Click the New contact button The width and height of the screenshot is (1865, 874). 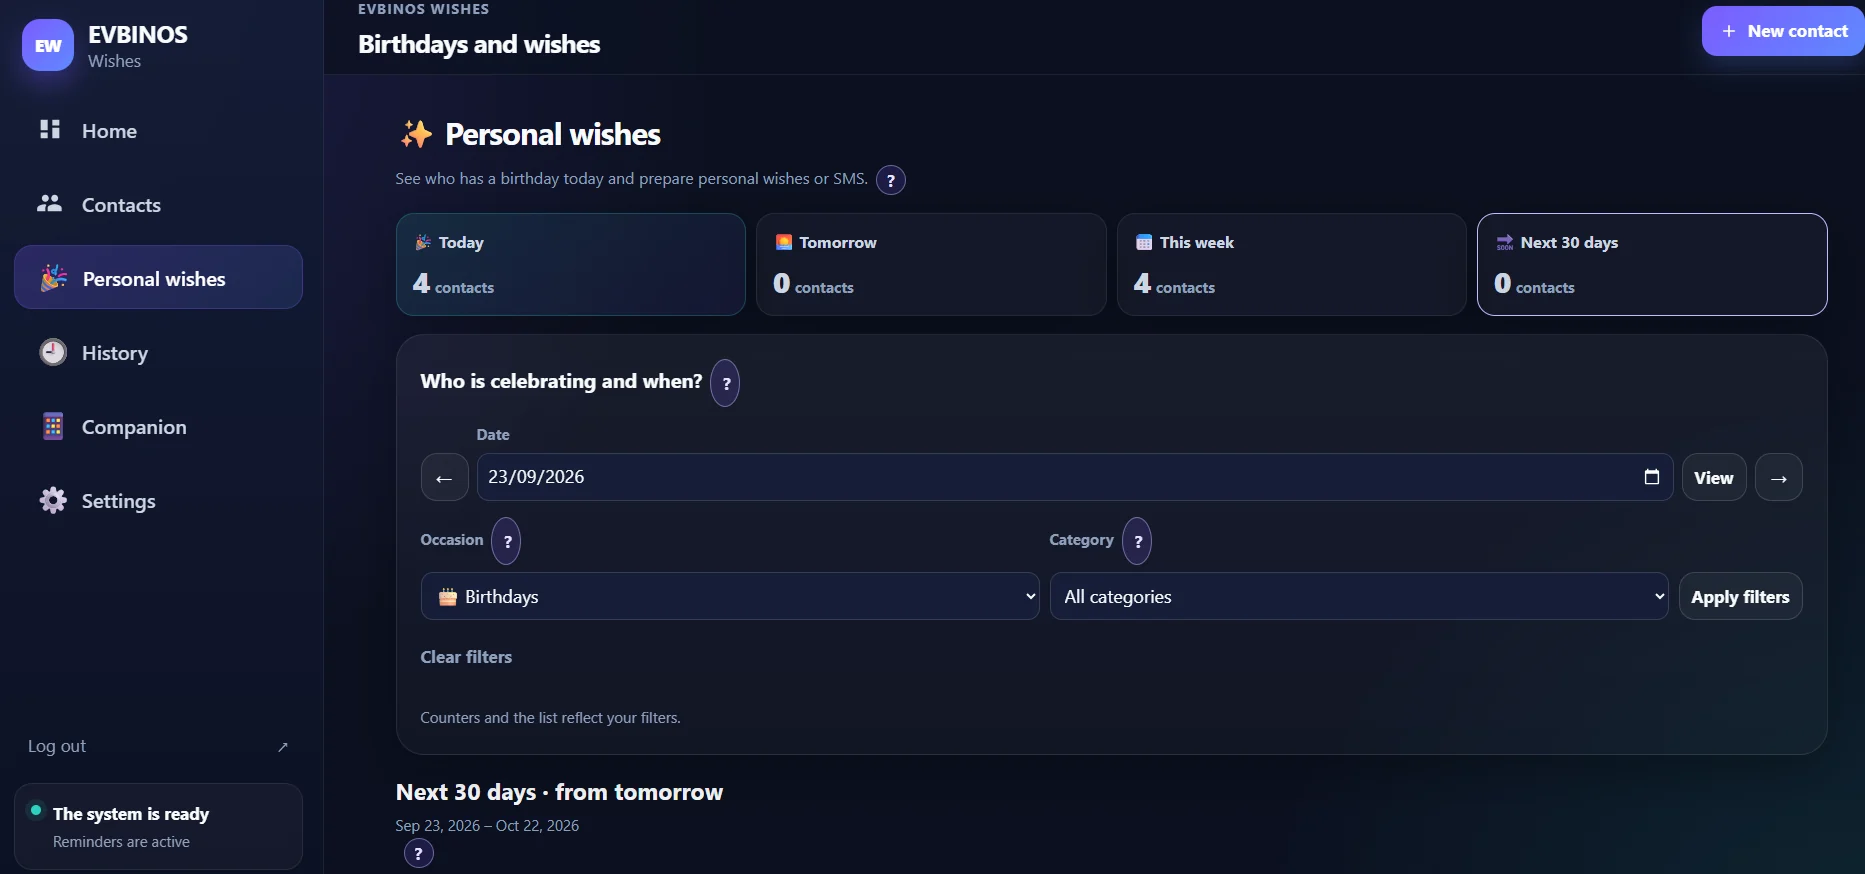coord(1783,31)
